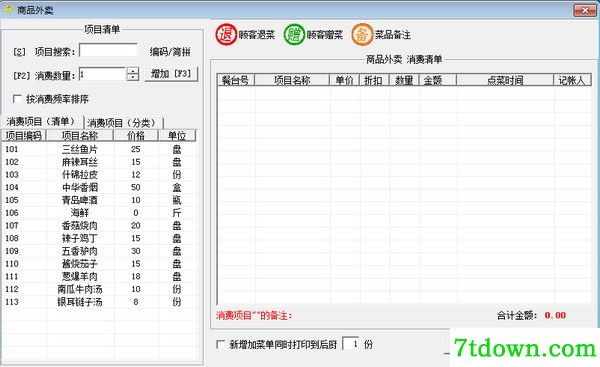Select item 麻辣耳丝
The height and width of the screenshot is (367, 600).
pyautogui.click(x=80, y=162)
